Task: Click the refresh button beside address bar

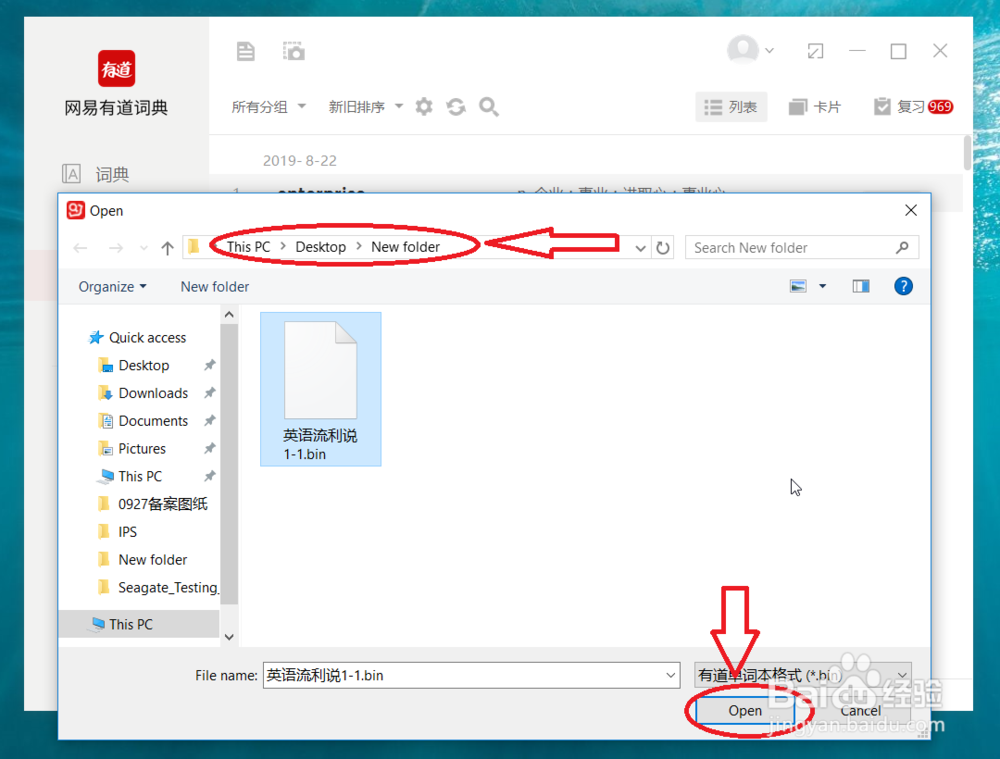Action: [663, 247]
